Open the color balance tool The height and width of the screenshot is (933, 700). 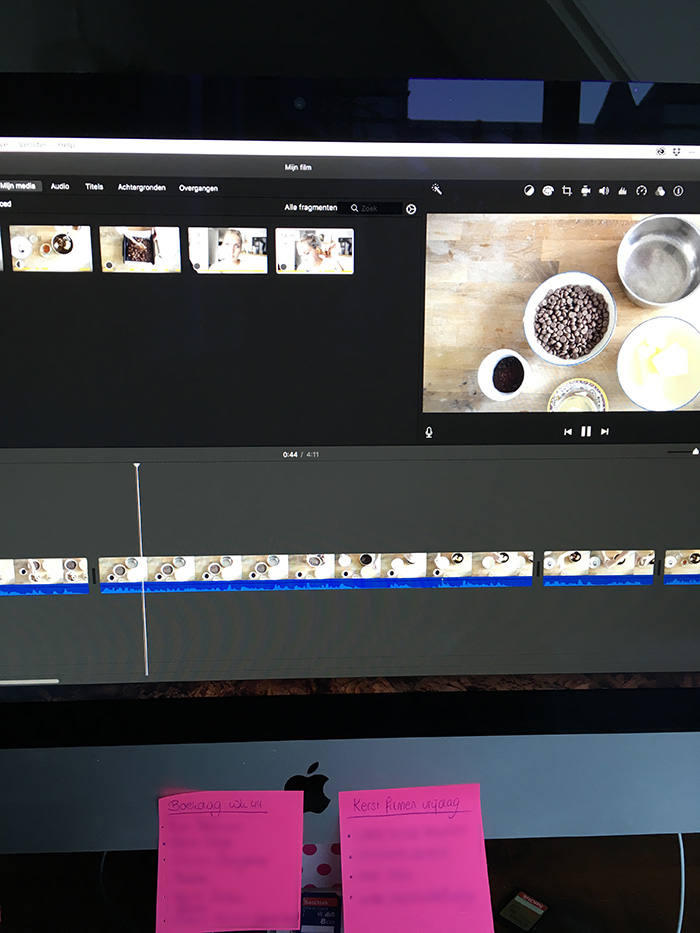pyautogui.click(x=529, y=190)
